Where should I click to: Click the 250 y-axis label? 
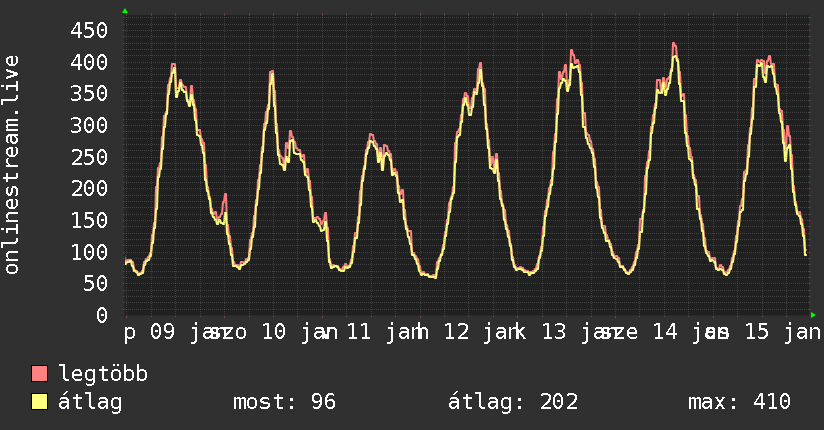[89, 157]
